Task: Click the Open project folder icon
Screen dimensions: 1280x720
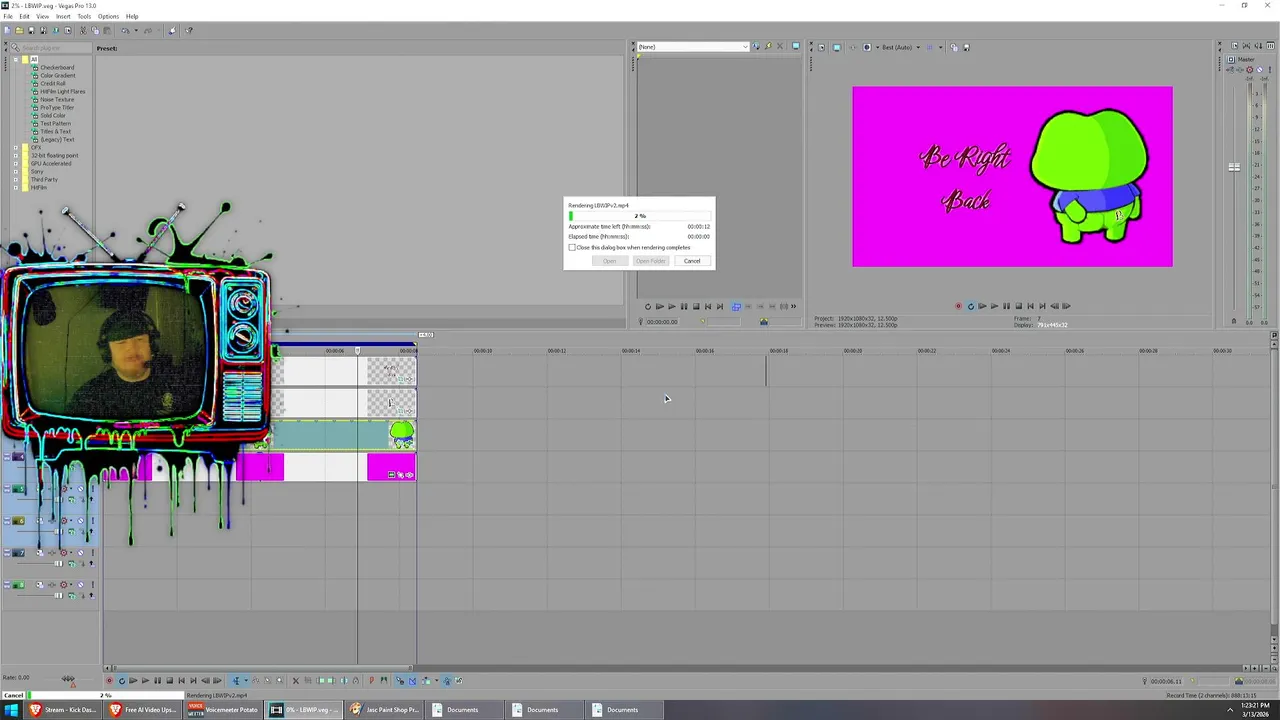Action: (19, 30)
